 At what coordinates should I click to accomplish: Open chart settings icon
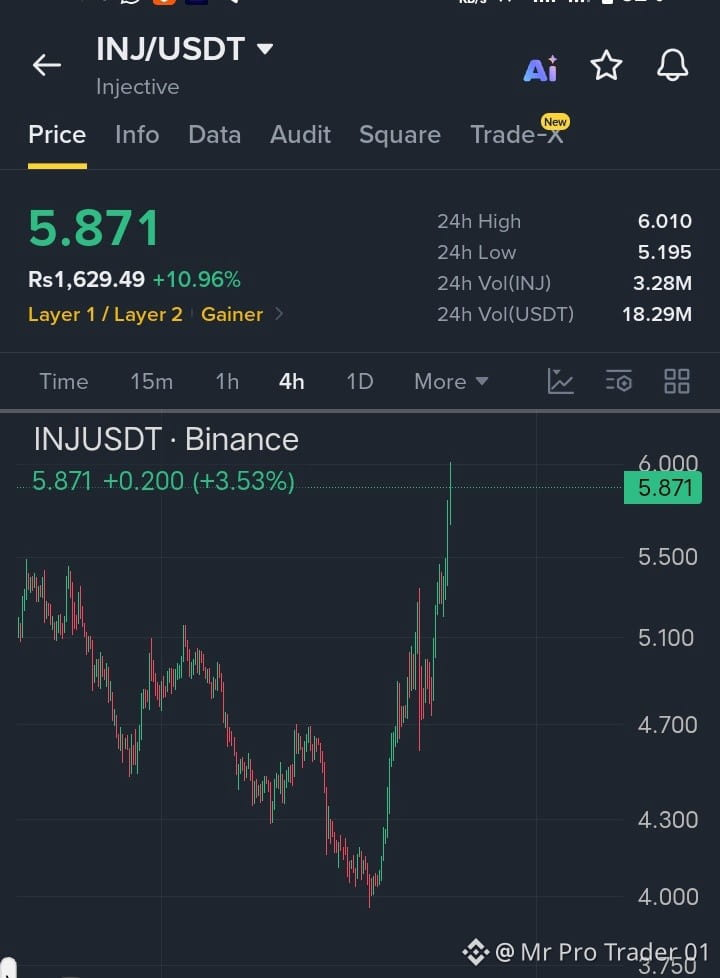tap(618, 381)
